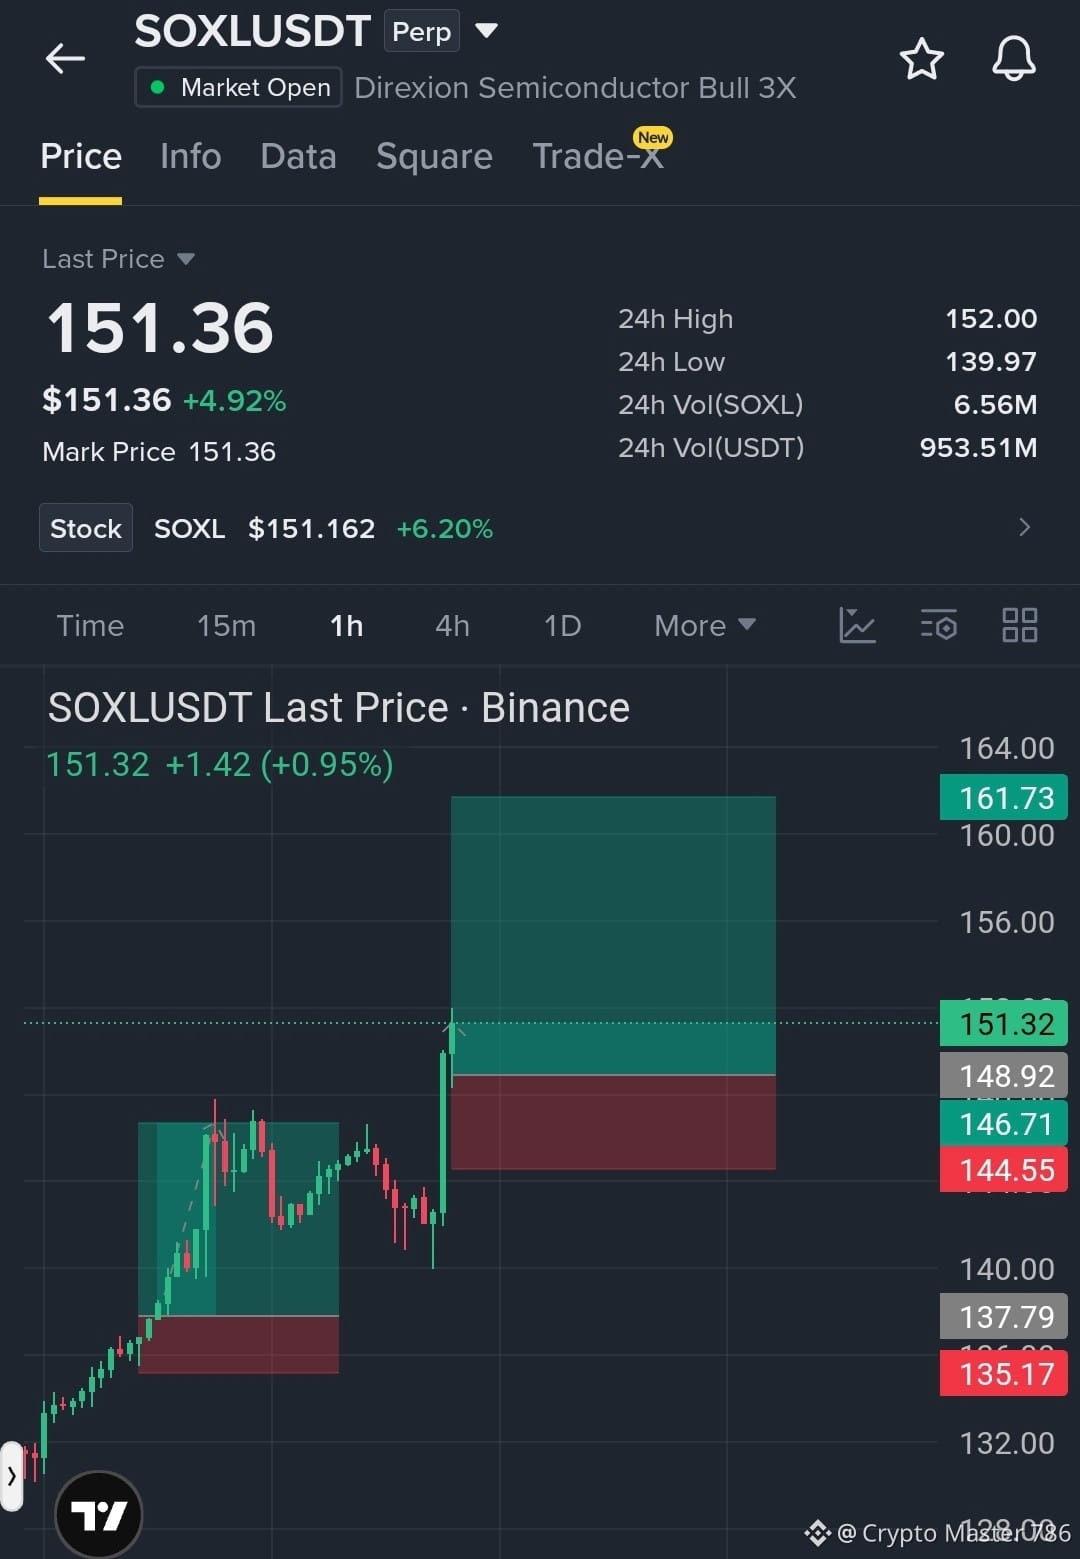Open the chart indicators icon
The image size is (1080, 1559).
857,625
